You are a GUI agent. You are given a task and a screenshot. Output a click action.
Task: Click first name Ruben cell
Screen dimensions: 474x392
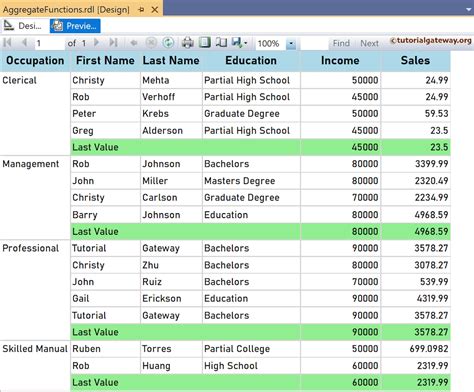tap(105, 349)
